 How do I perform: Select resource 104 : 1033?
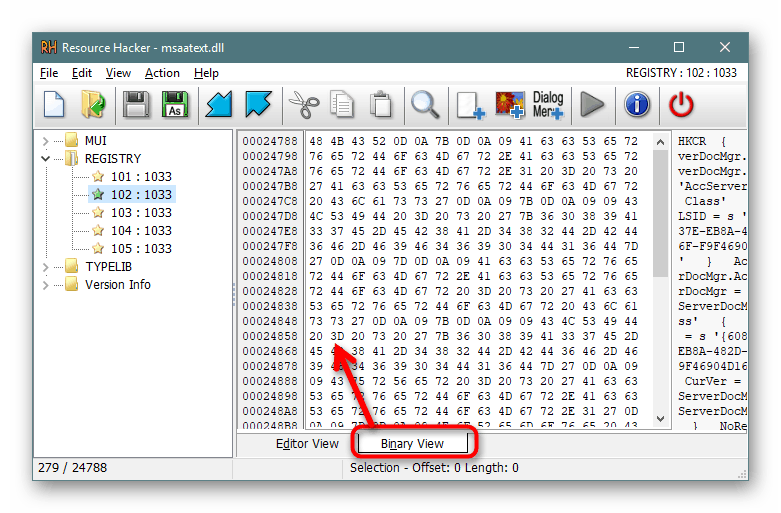[x=141, y=231]
